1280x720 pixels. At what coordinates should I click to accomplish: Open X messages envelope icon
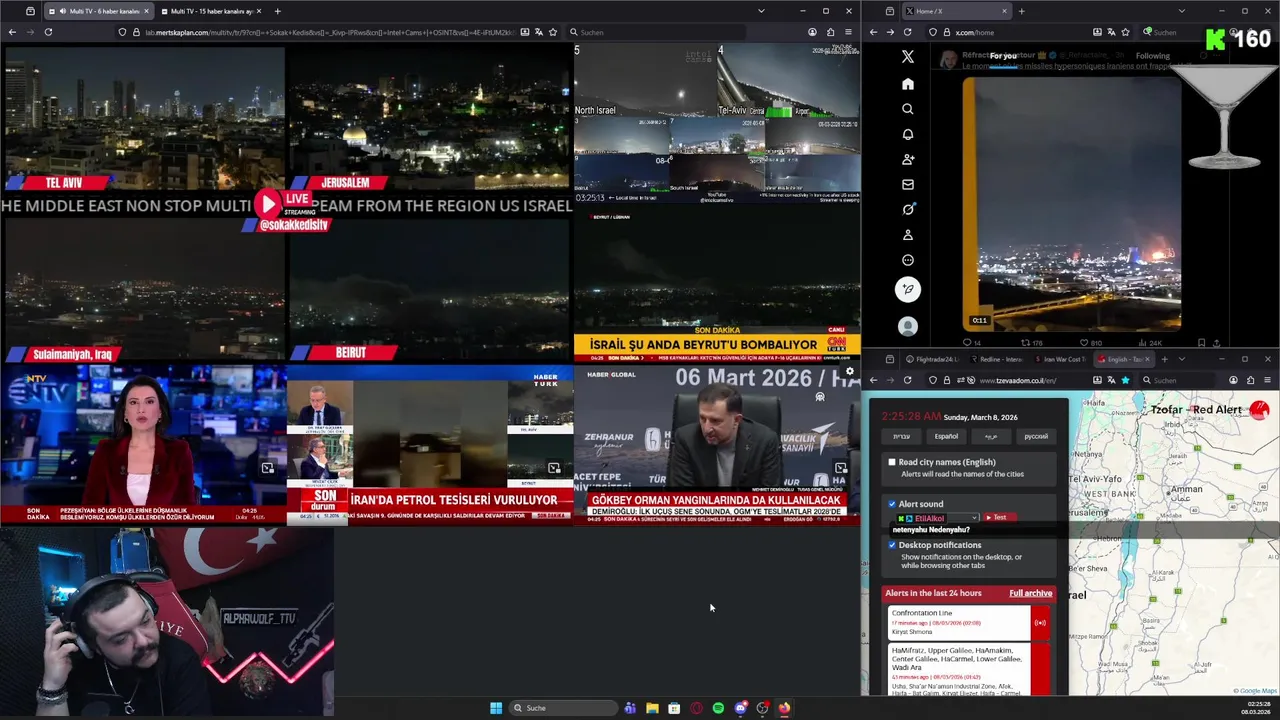907,184
